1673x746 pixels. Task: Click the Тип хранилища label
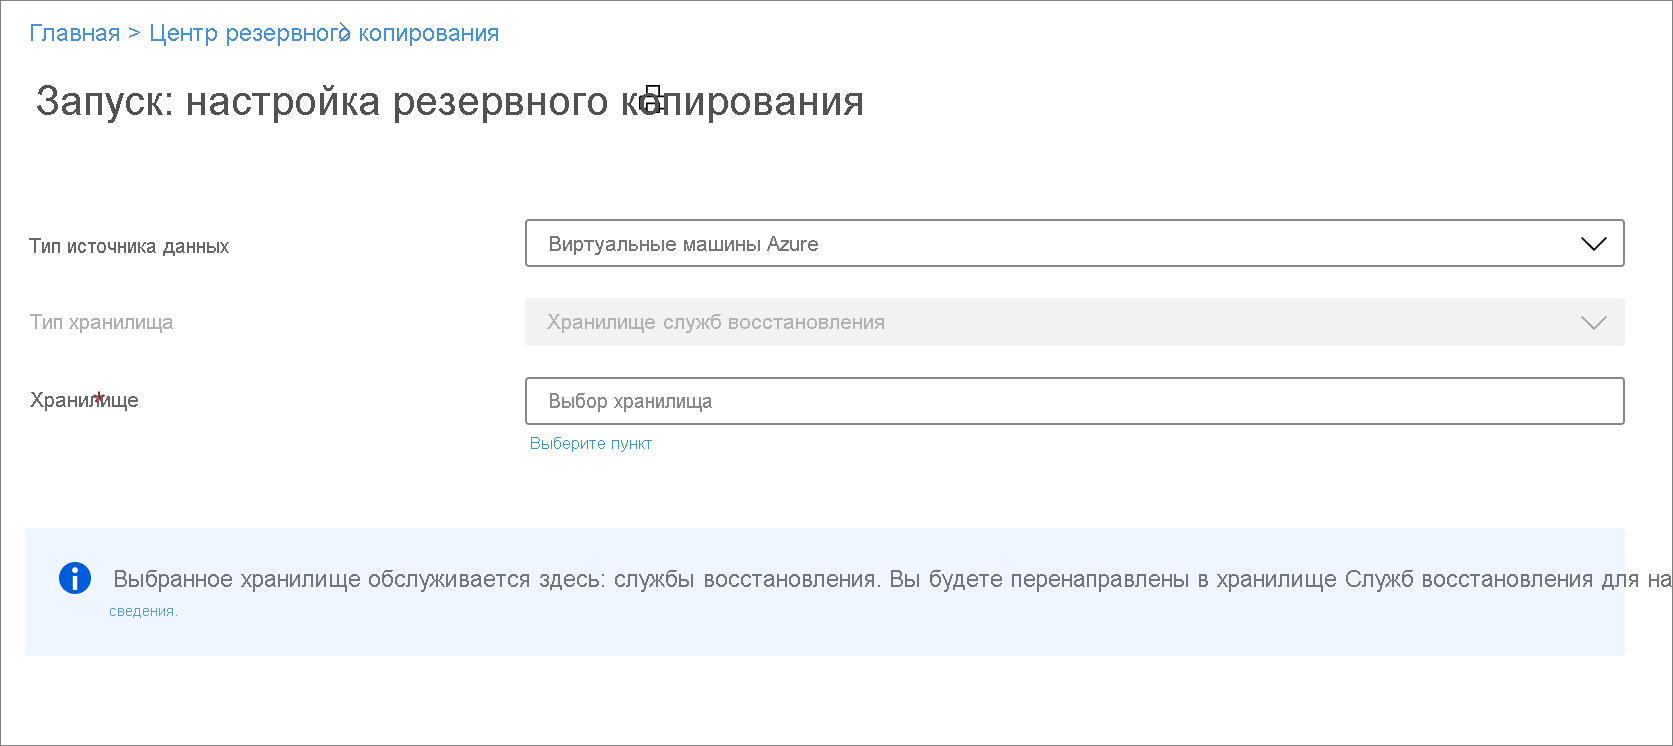(101, 322)
